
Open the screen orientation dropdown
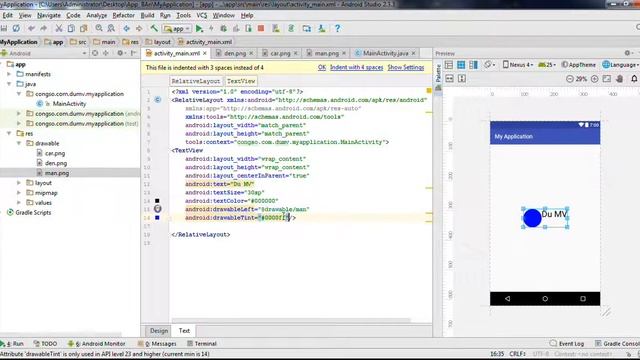489,64
